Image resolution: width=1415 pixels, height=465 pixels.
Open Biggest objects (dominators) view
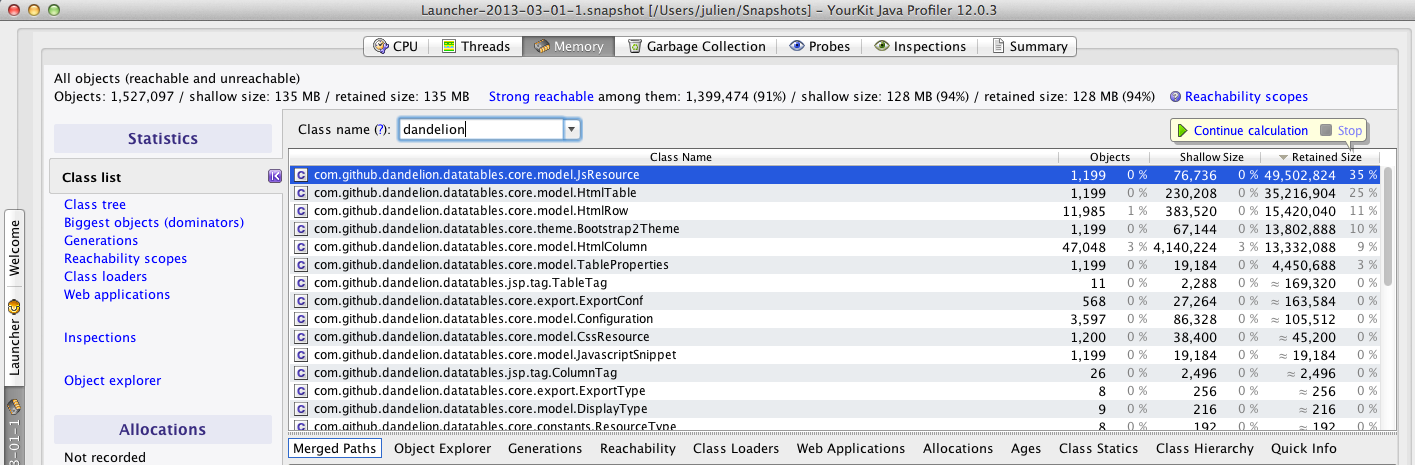coord(154,222)
